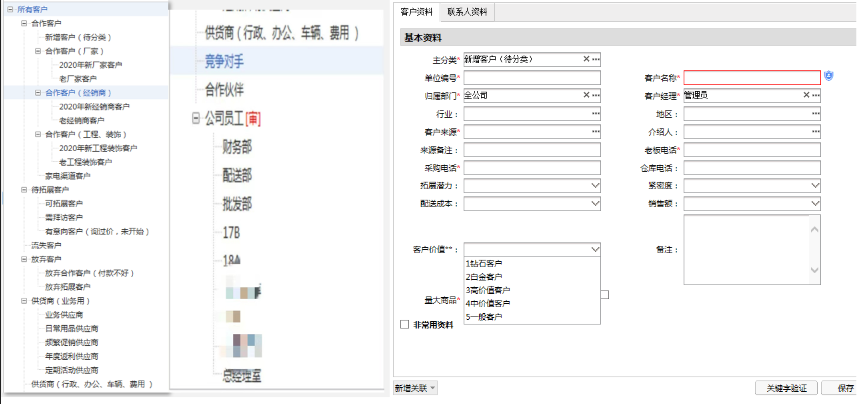This screenshot has width=863, height=404.
Task: Collapse the 所有客户 root node
Action: point(10,9)
